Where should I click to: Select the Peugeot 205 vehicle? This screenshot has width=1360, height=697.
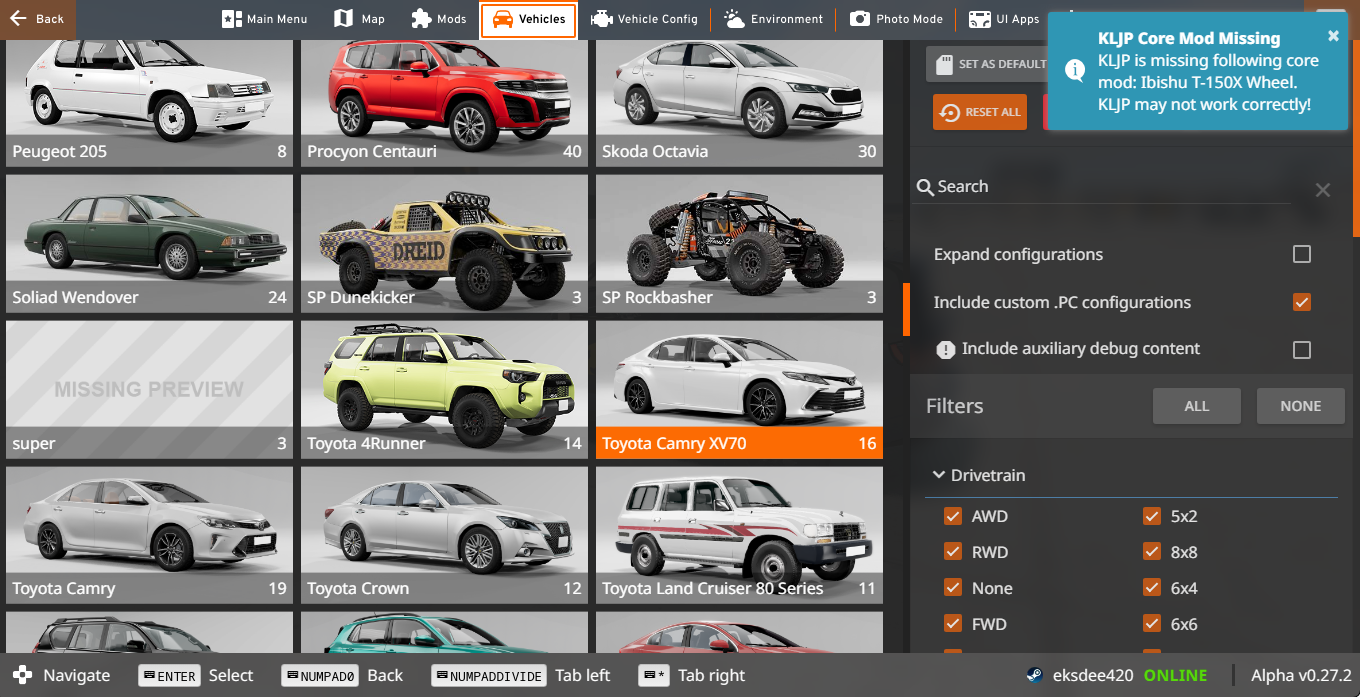tap(149, 103)
